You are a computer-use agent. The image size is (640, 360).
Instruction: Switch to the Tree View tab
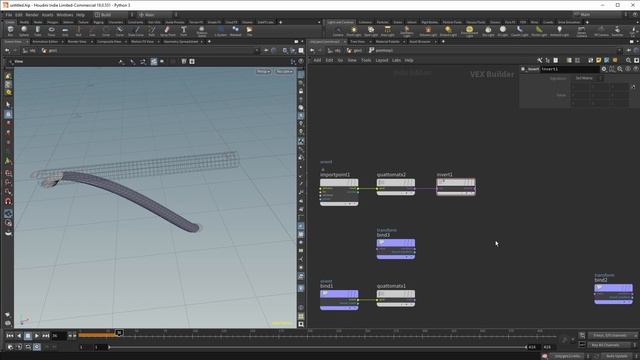[x=358, y=42]
